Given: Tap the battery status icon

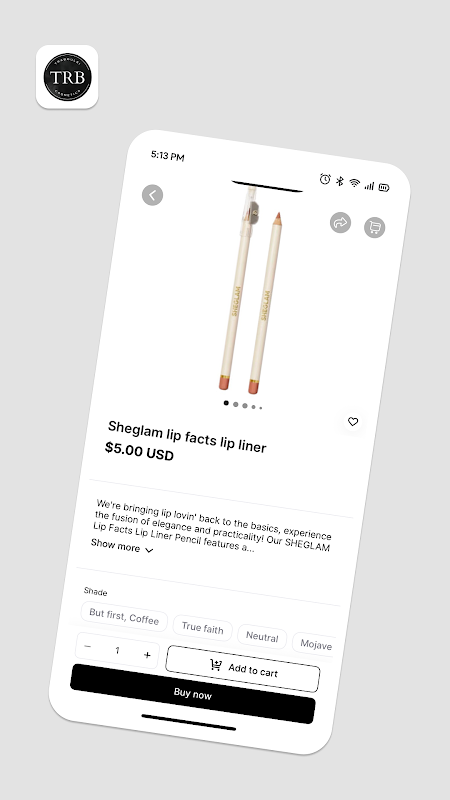Looking at the screenshot, I should click(x=384, y=188).
